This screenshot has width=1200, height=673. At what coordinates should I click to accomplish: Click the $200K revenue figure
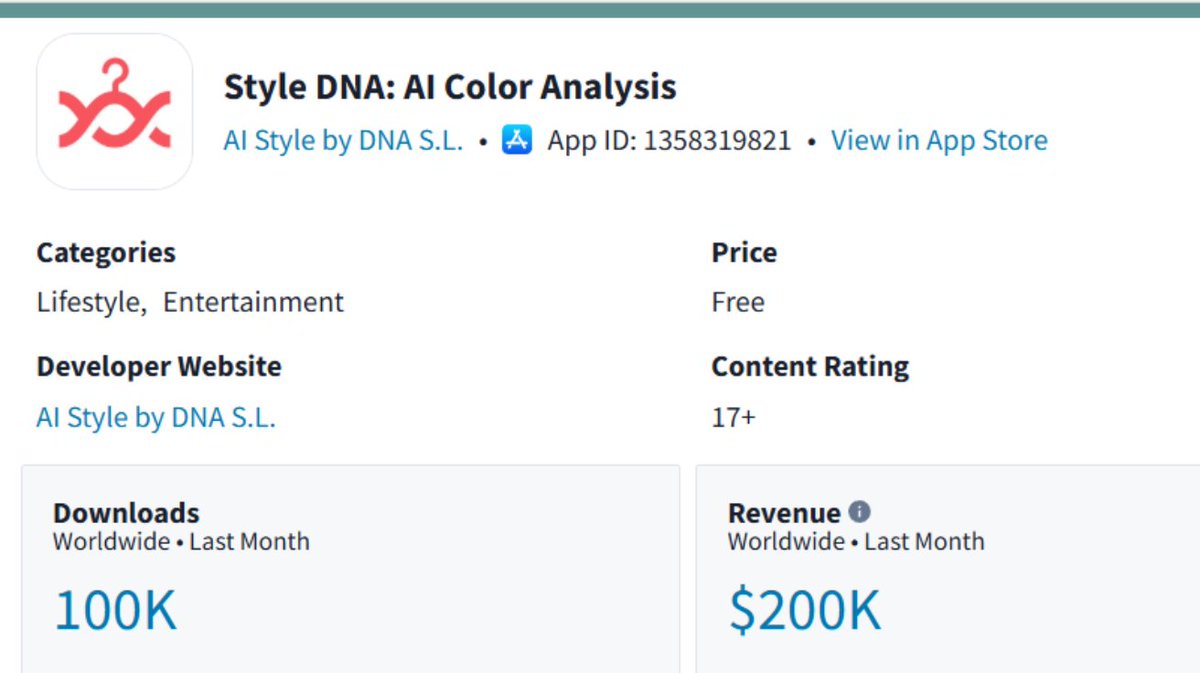[x=805, y=611]
